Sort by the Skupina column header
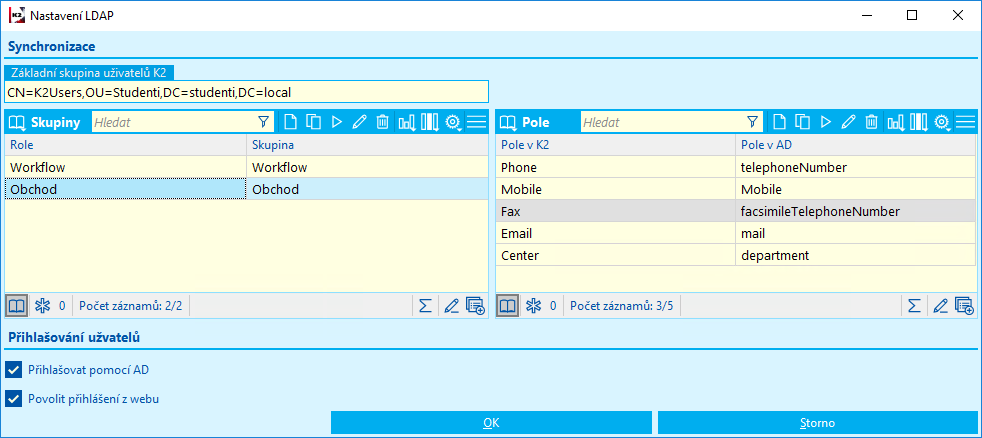This screenshot has width=982, height=438. [367, 145]
